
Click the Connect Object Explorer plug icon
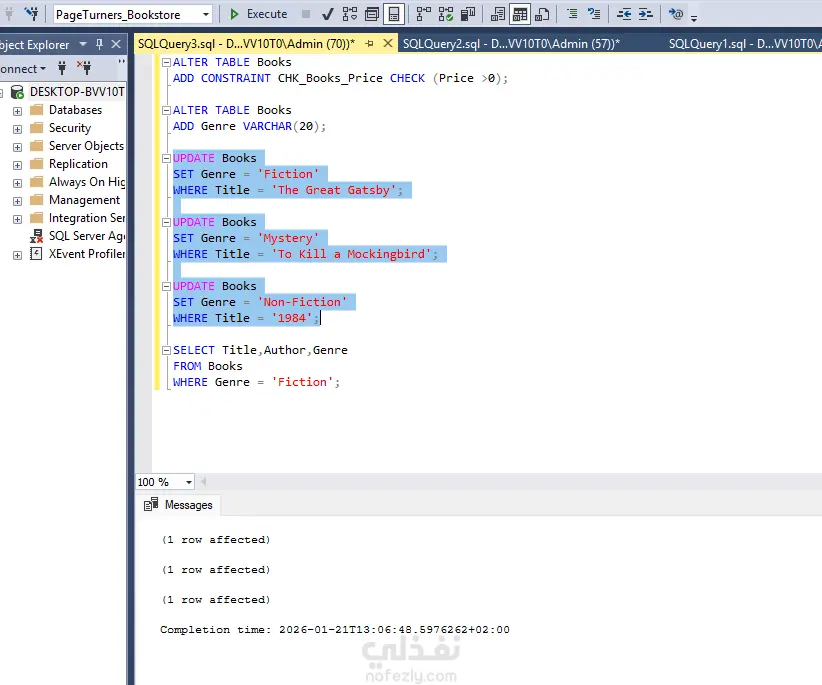(x=62, y=68)
